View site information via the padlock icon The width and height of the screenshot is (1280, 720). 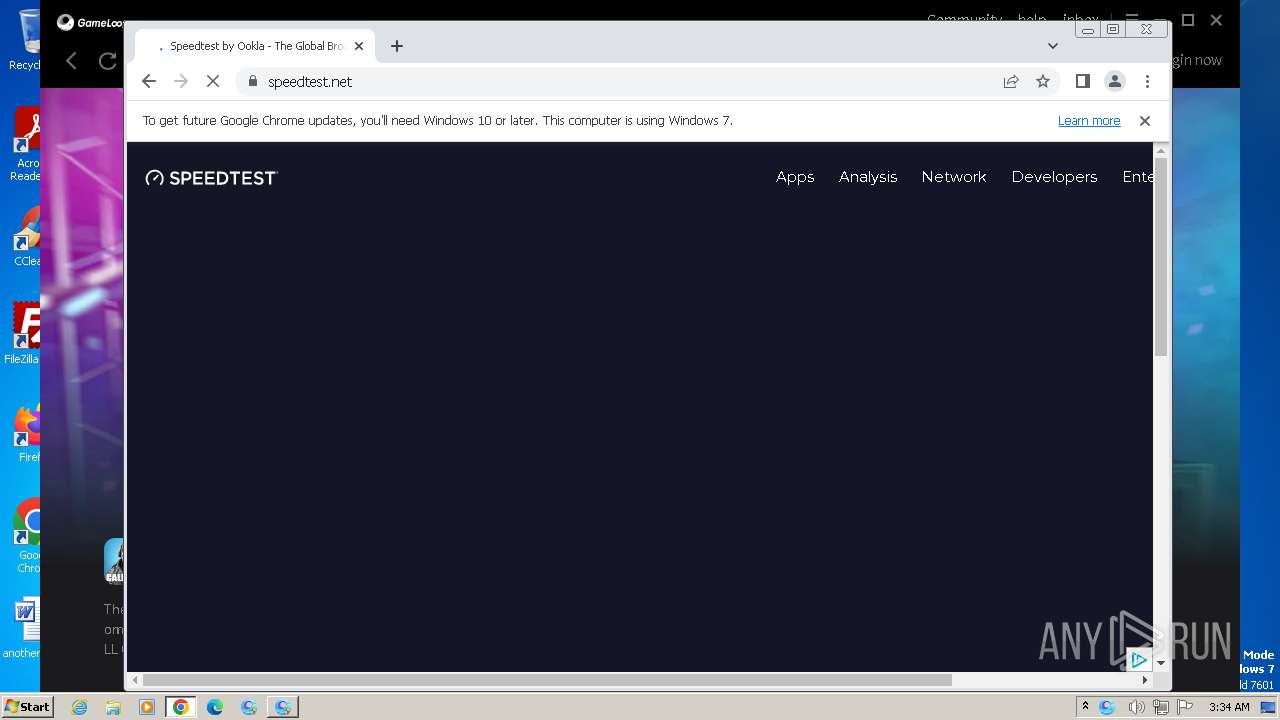click(x=252, y=81)
